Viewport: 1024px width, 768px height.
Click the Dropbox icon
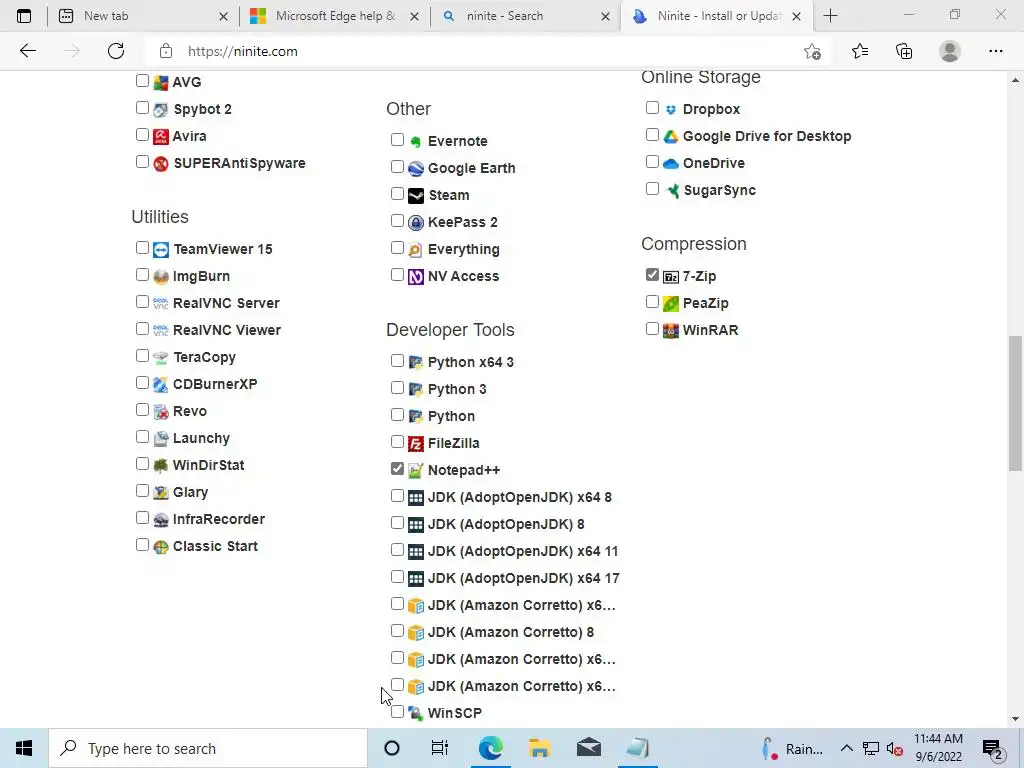click(x=671, y=110)
